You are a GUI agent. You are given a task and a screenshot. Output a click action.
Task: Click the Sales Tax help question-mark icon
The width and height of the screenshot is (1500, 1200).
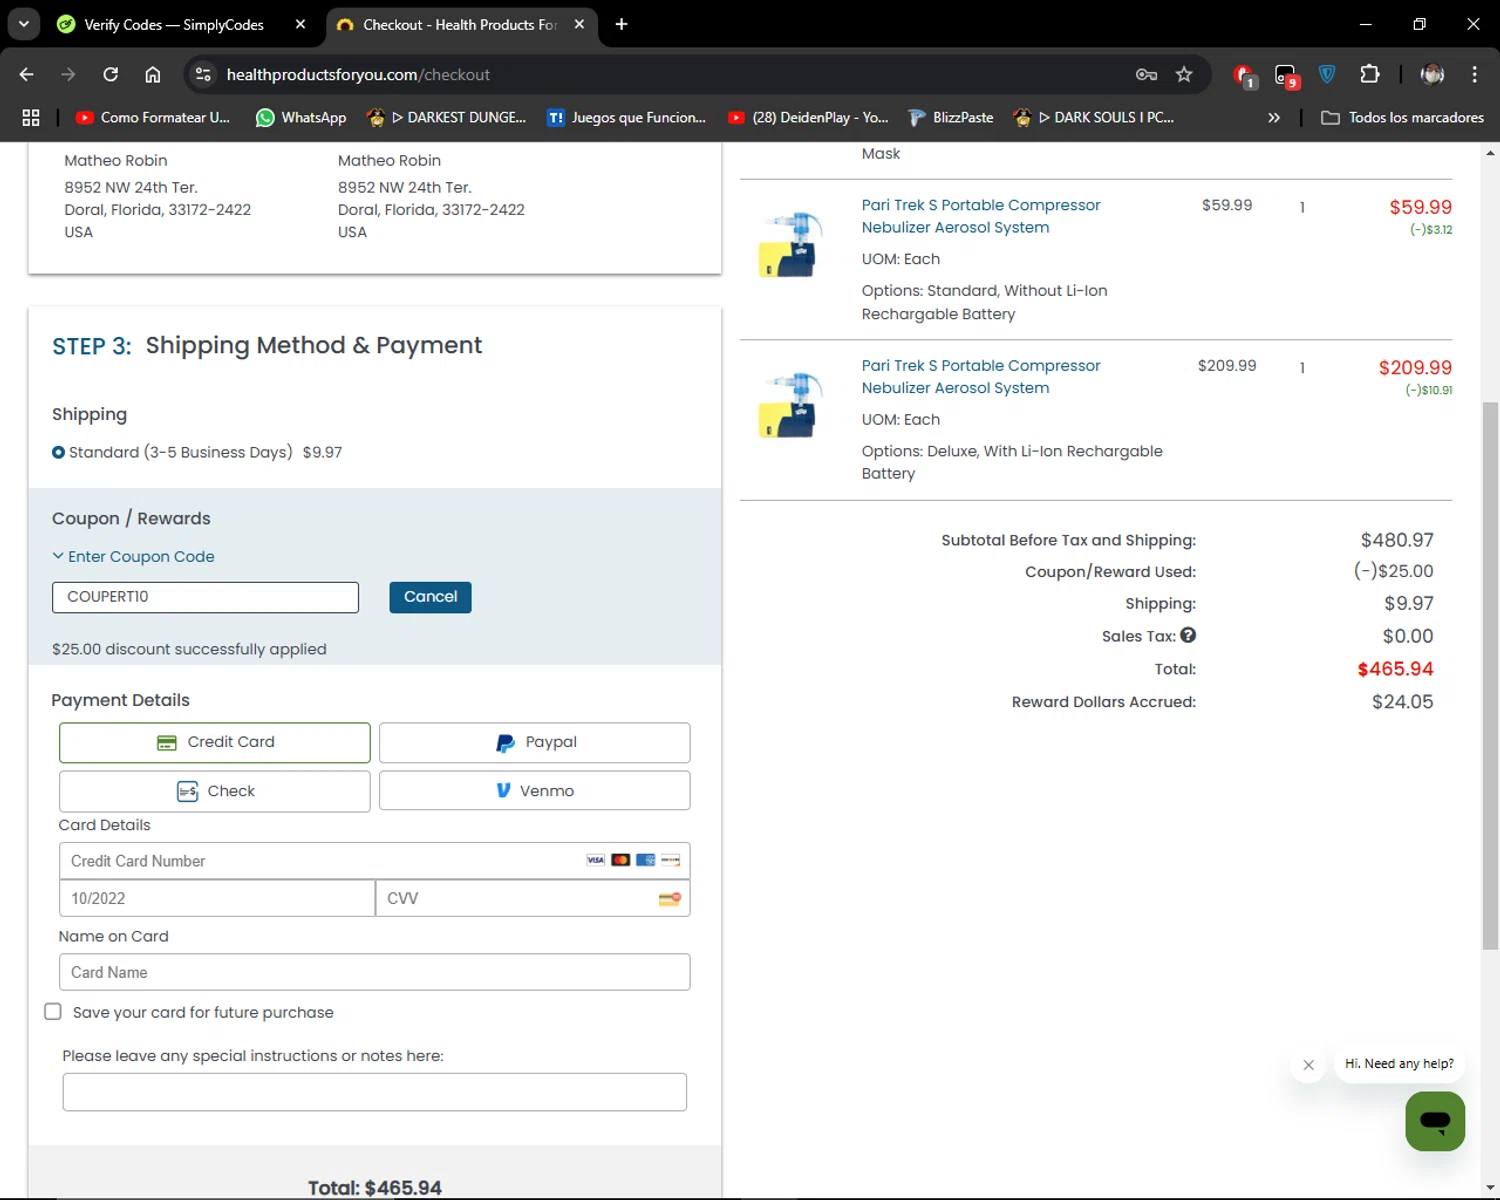click(1188, 635)
